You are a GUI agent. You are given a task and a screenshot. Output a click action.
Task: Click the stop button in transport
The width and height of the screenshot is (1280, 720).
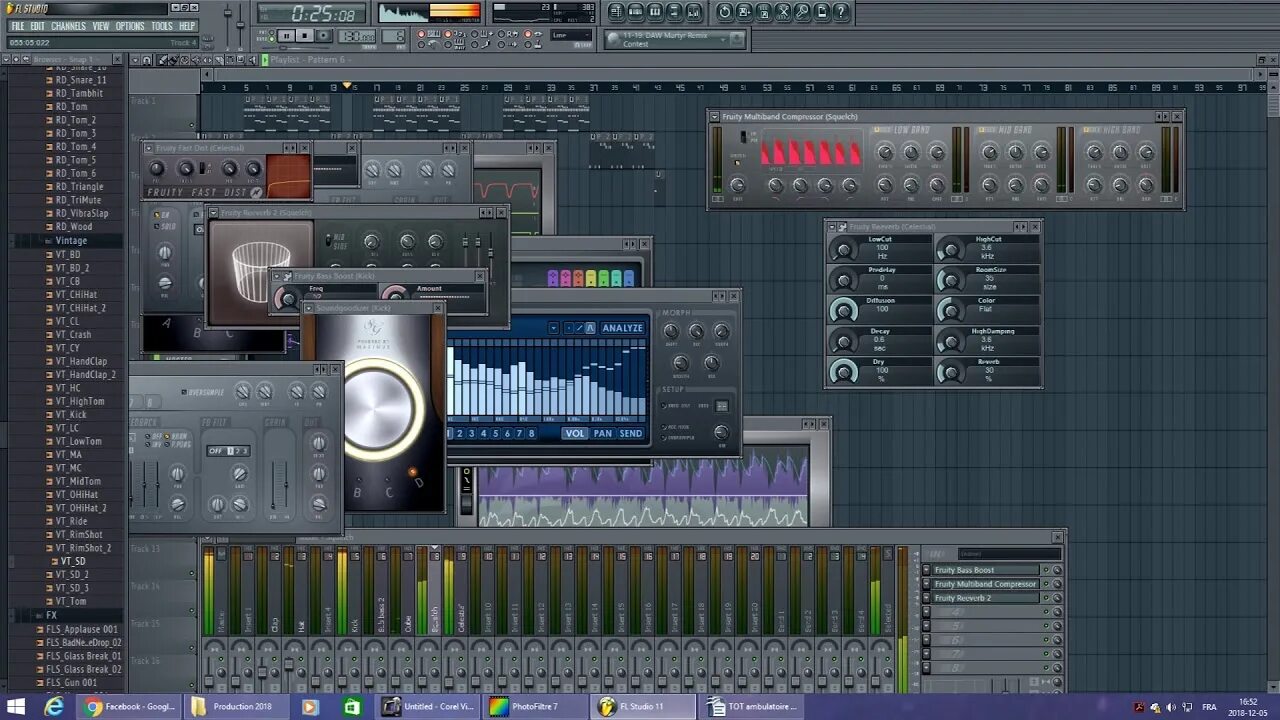point(305,36)
